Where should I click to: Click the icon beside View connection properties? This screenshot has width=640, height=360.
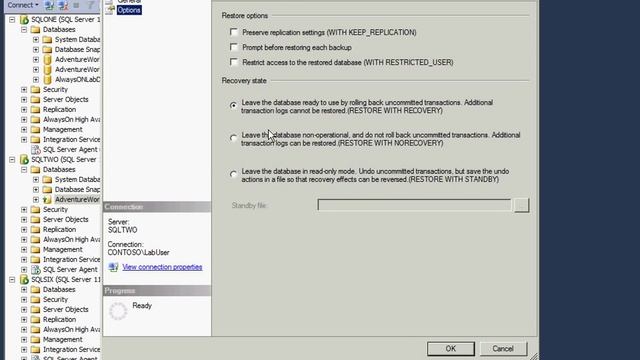point(113,267)
